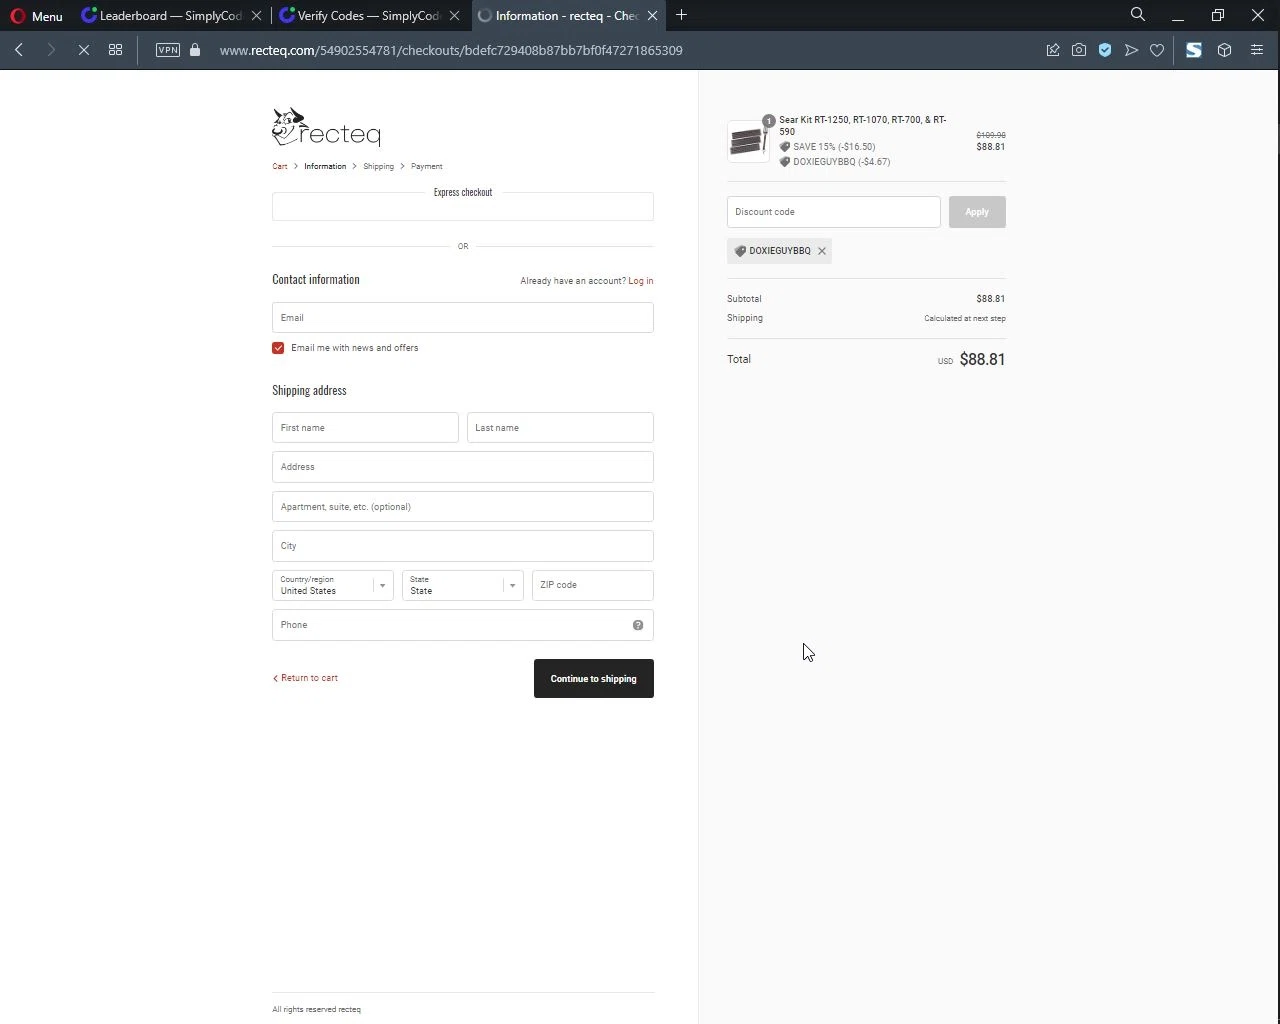1280x1024 pixels.
Task: Click the struck-through original price
Action: click(991, 135)
